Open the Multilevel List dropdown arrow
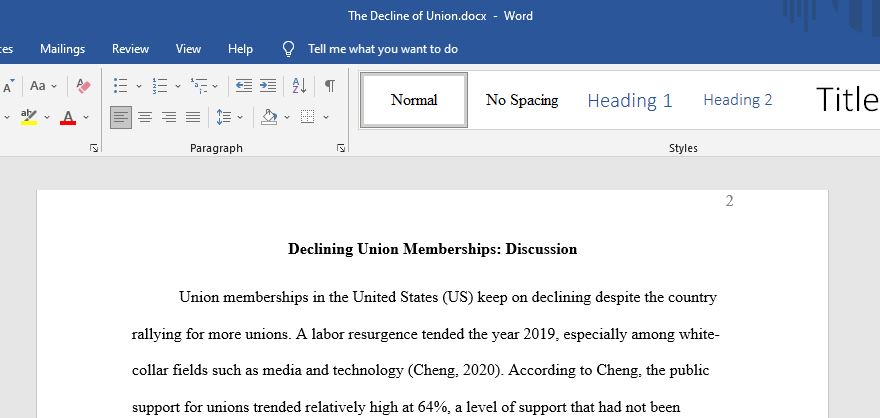This screenshot has height=418, width=880. pyautogui.click(x=215, y=86)
